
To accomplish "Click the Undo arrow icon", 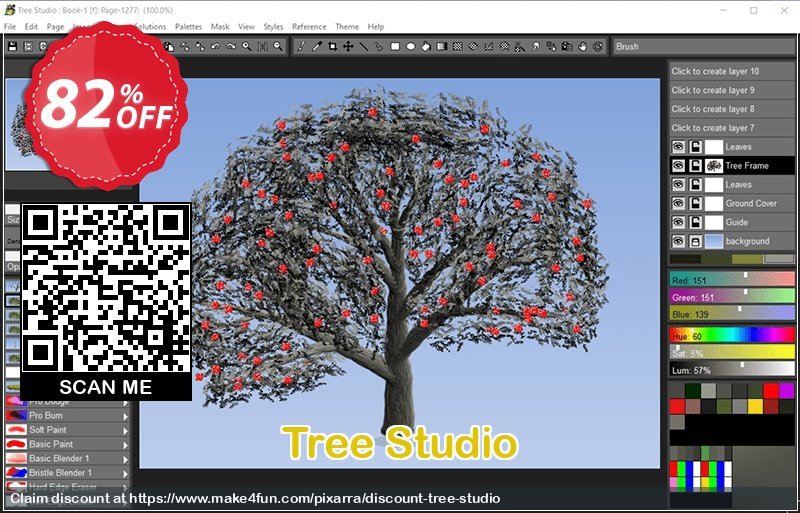I will 215,46.
